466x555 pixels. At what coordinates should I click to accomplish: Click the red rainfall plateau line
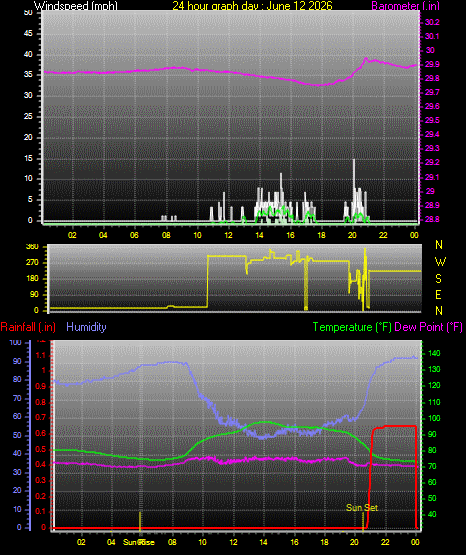click(400, 426)
